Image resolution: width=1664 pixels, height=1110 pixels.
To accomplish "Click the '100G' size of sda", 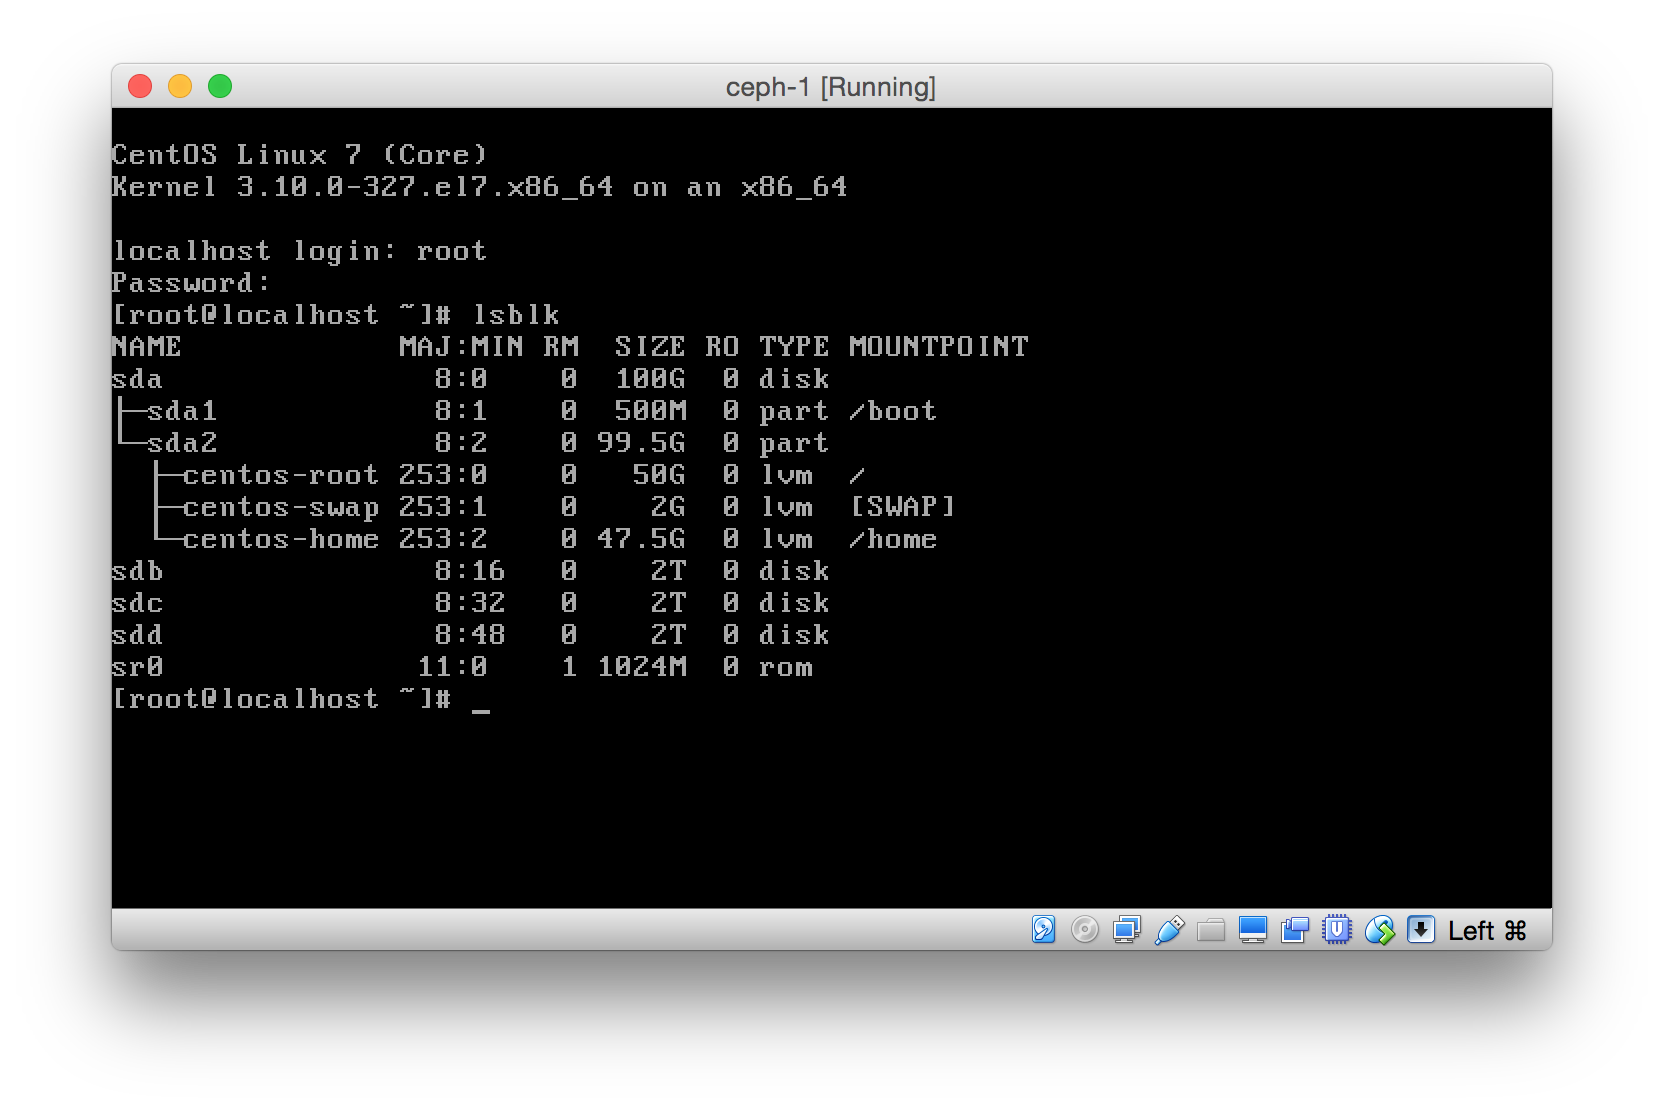I will click(x=650, y=379).
